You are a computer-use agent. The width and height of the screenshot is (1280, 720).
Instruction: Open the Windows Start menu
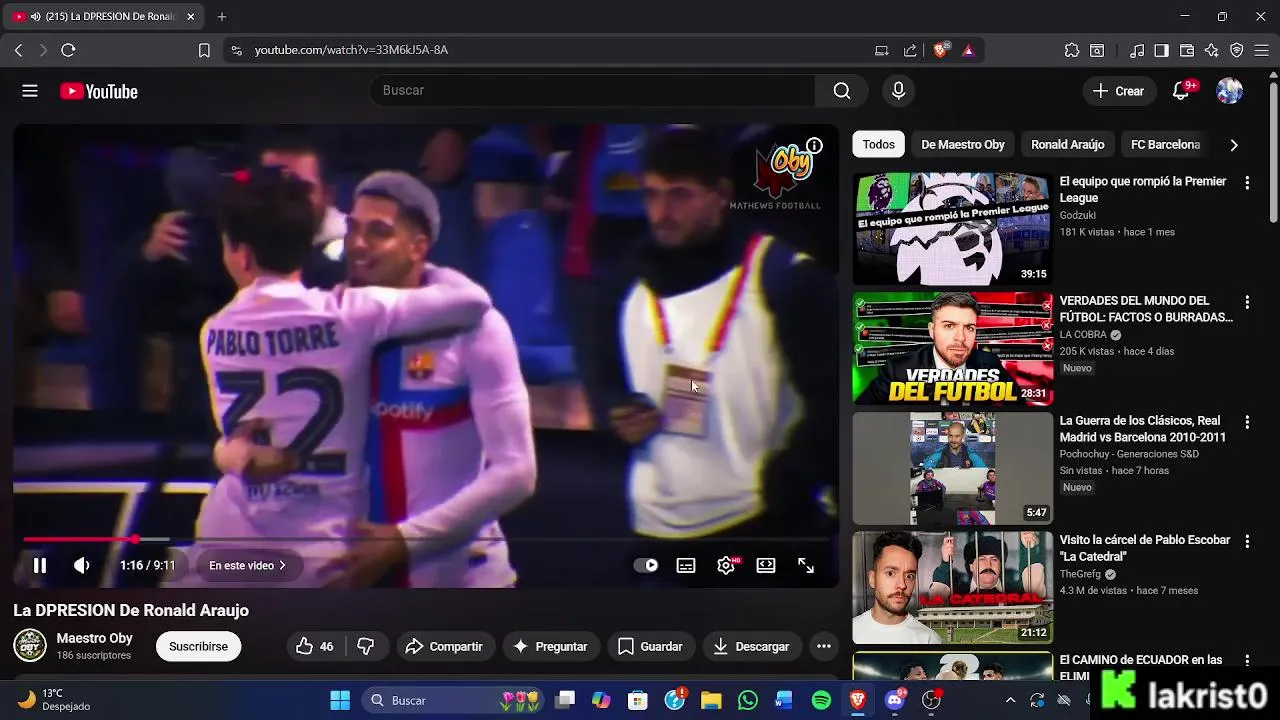(x=340, y=700)
